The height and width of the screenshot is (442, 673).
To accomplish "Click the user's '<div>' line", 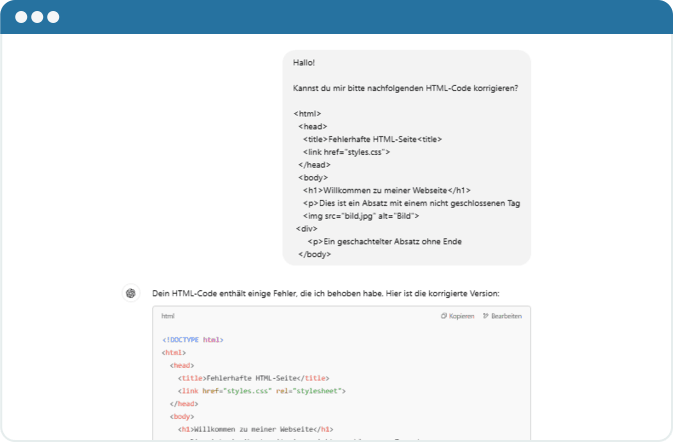I will pyautogui.click(x=306, y=229).
